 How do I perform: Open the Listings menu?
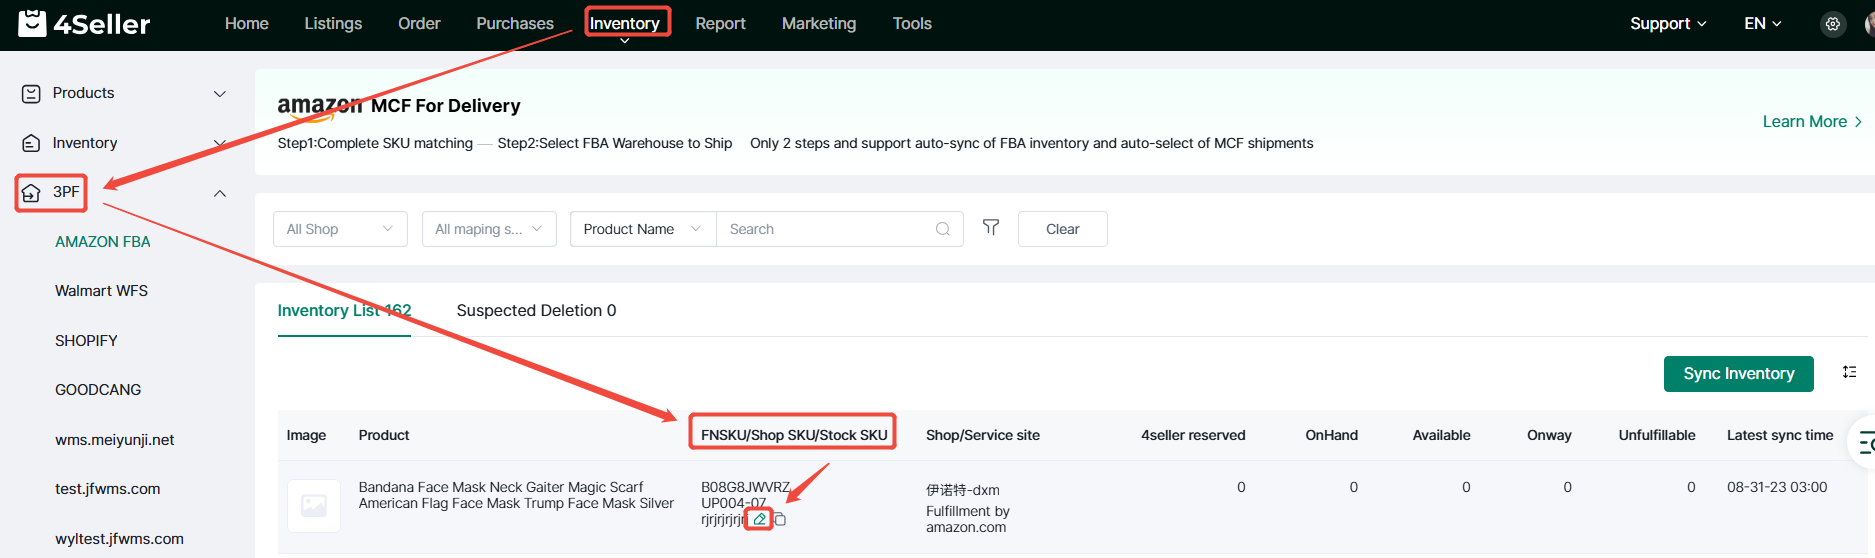tap(333, 23)
